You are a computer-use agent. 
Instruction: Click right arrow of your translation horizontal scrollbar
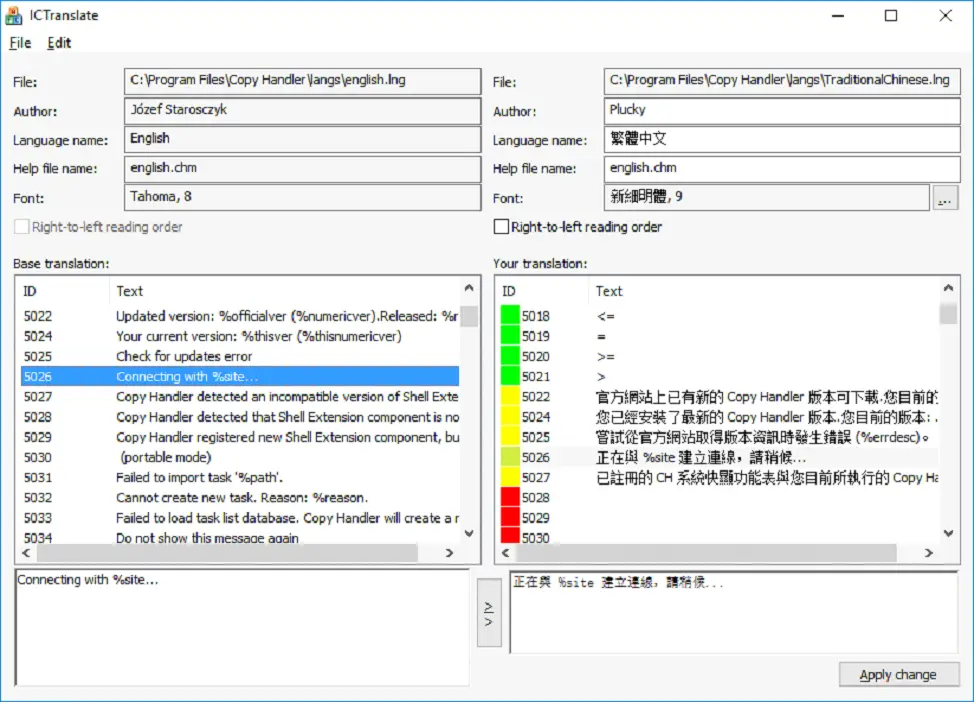pyautogui.click(x=929, y=553)
